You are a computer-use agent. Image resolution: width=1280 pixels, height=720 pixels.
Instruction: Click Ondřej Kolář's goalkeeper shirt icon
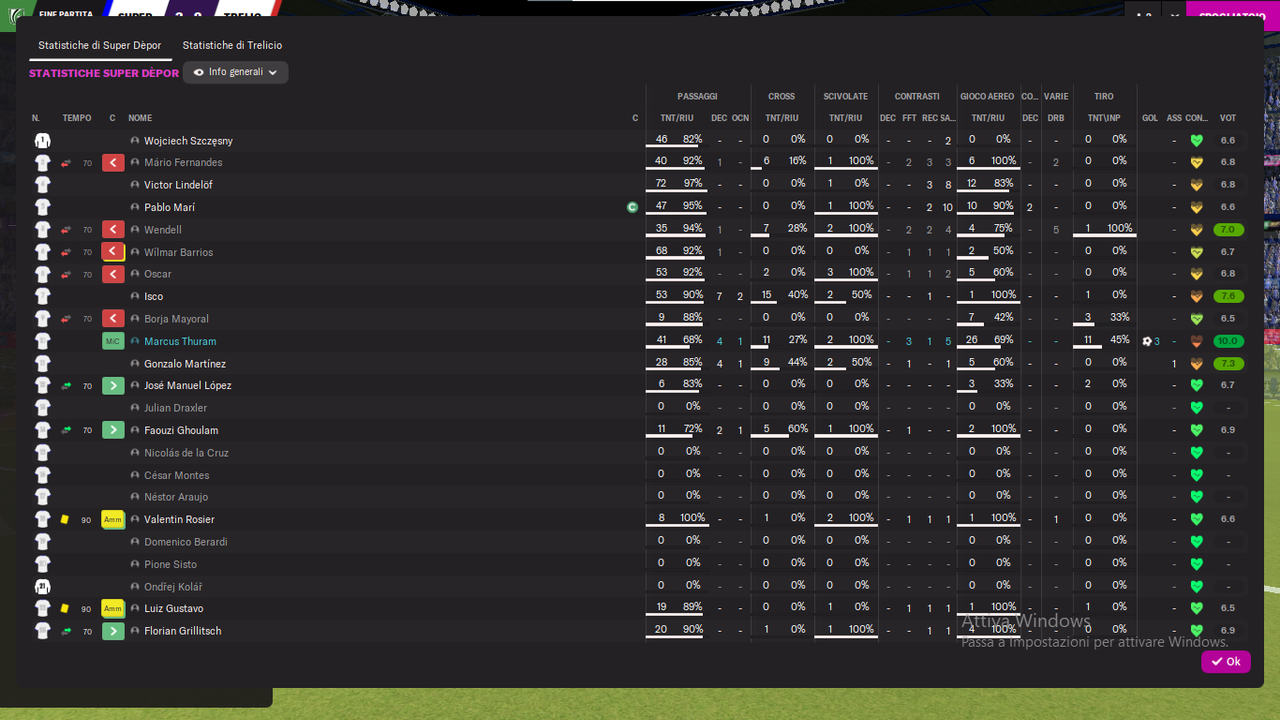click(x=42, y=587)
